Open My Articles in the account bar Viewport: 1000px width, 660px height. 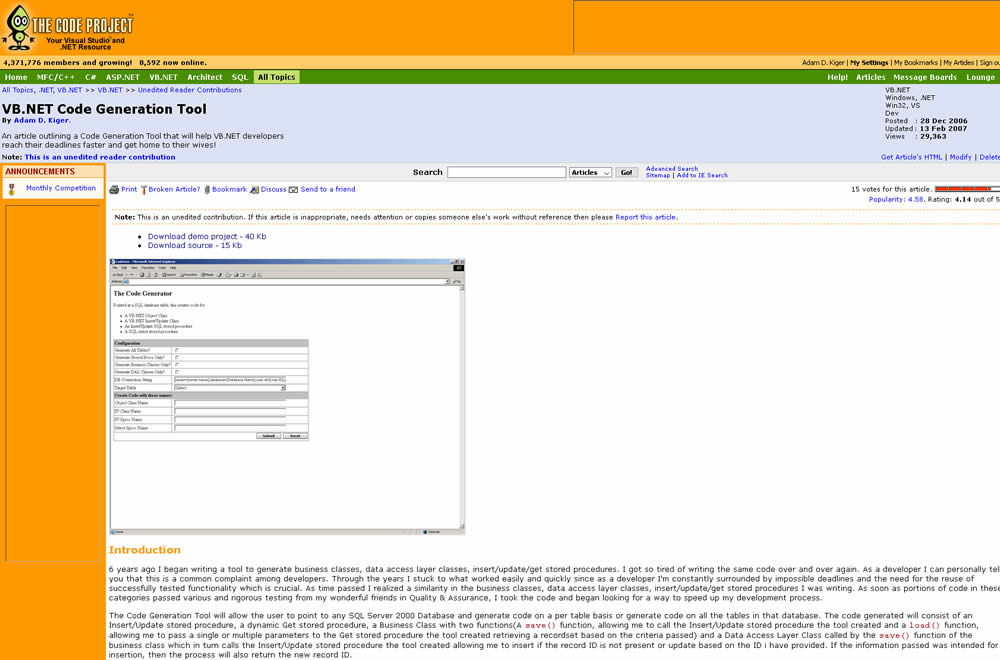pyautogui.click(x=958, y=63)
